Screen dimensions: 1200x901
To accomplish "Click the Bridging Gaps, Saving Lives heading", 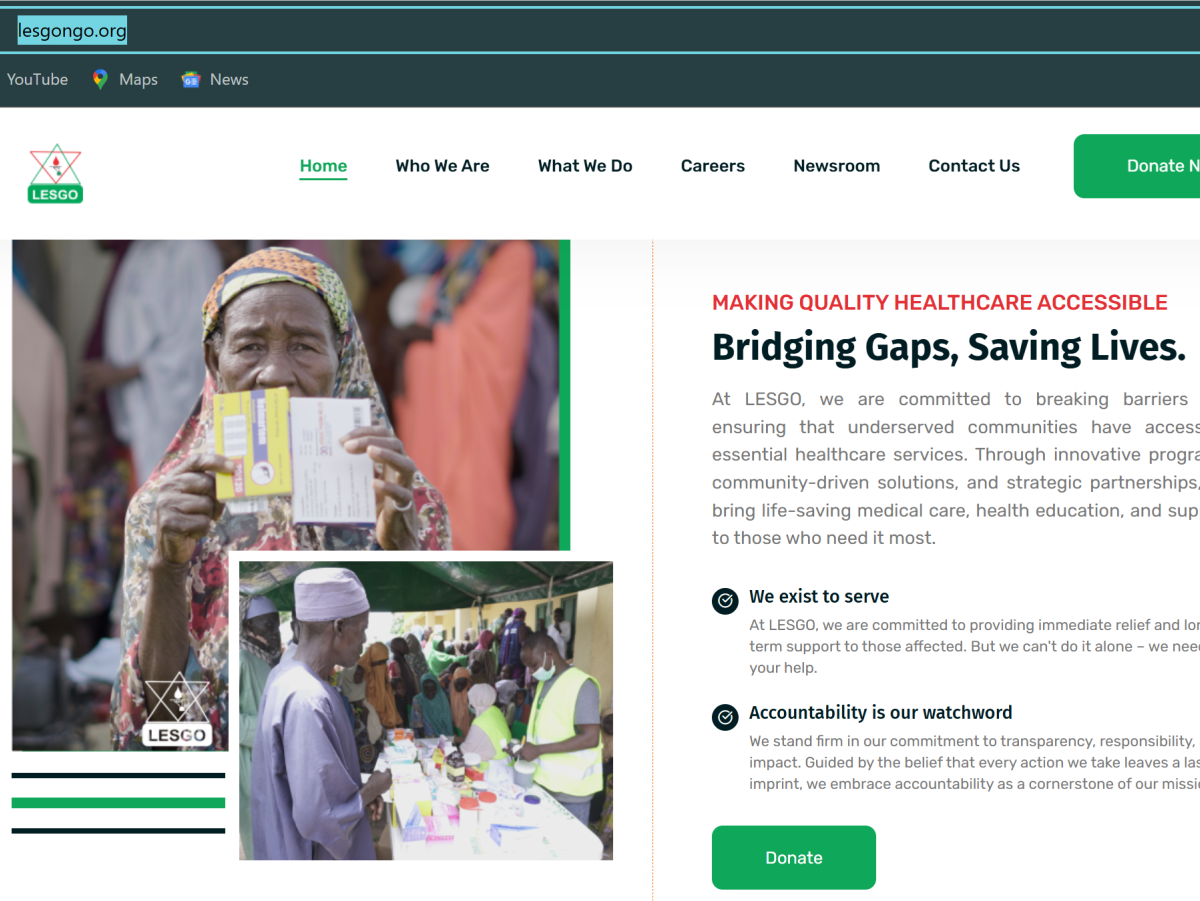I will (948, 347).
